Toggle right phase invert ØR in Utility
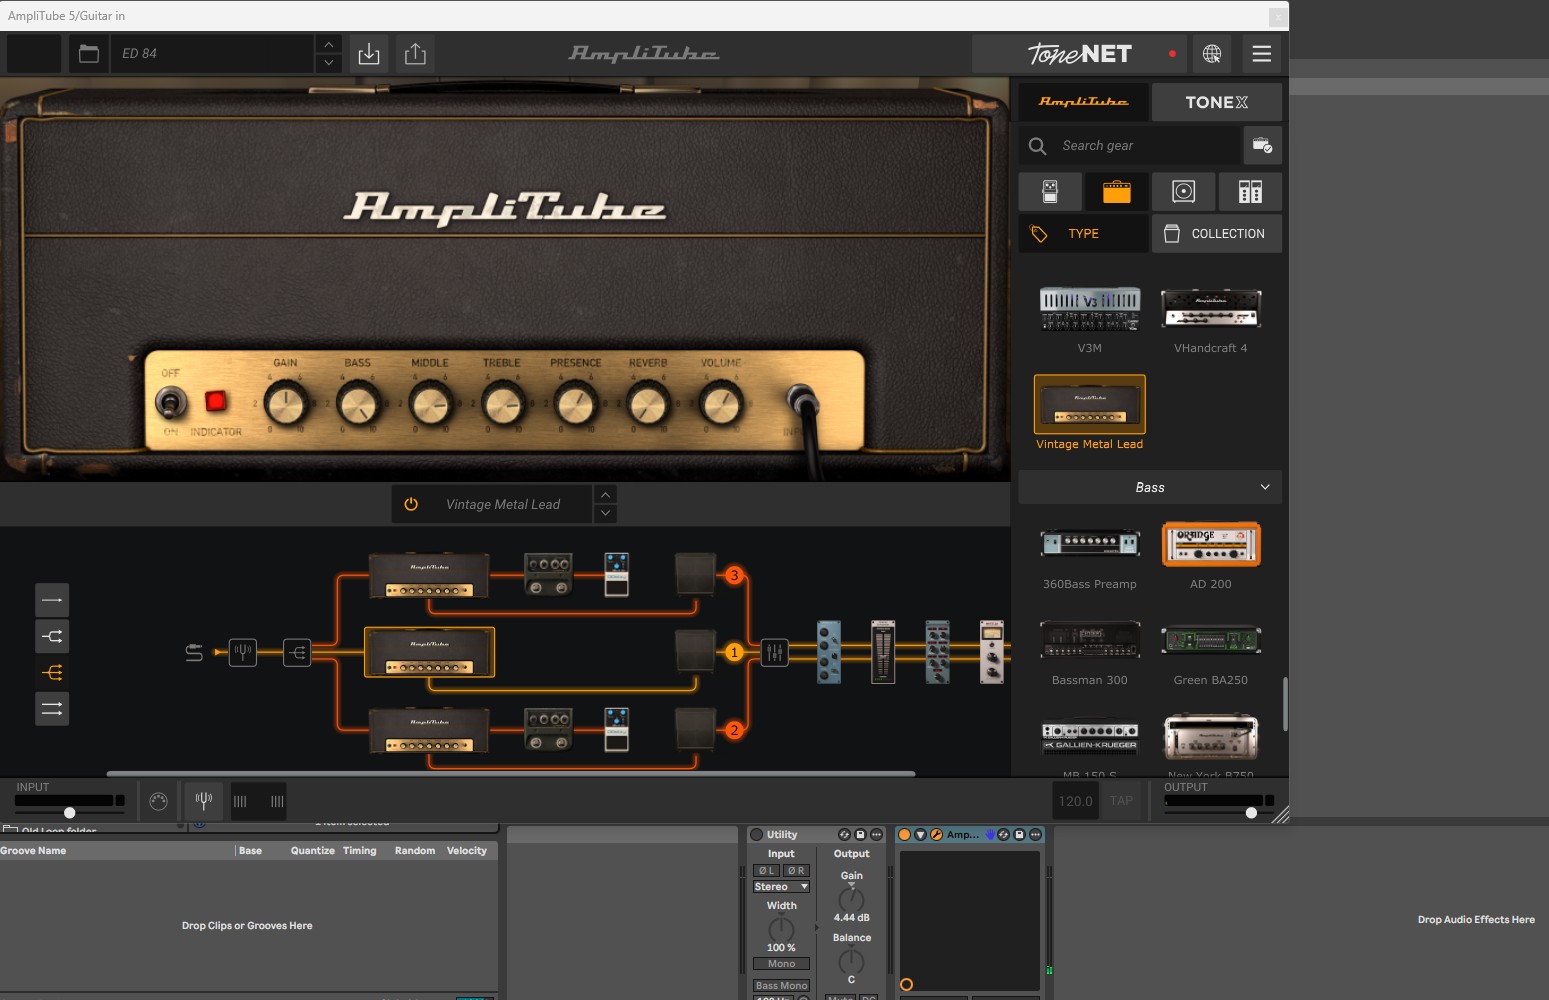Viewport: 1549px width, 1000px height. coord(796,871)
